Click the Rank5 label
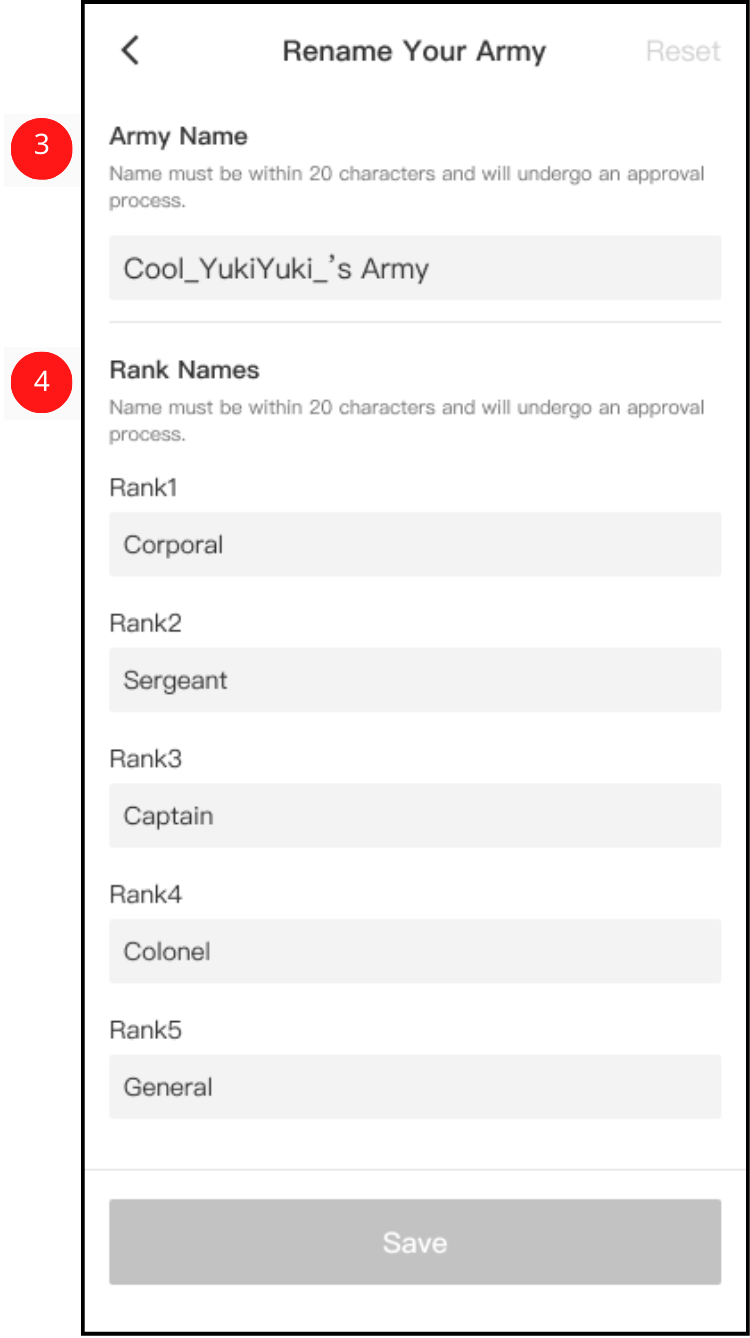 pyautogui.click(x=145, y=1030)
